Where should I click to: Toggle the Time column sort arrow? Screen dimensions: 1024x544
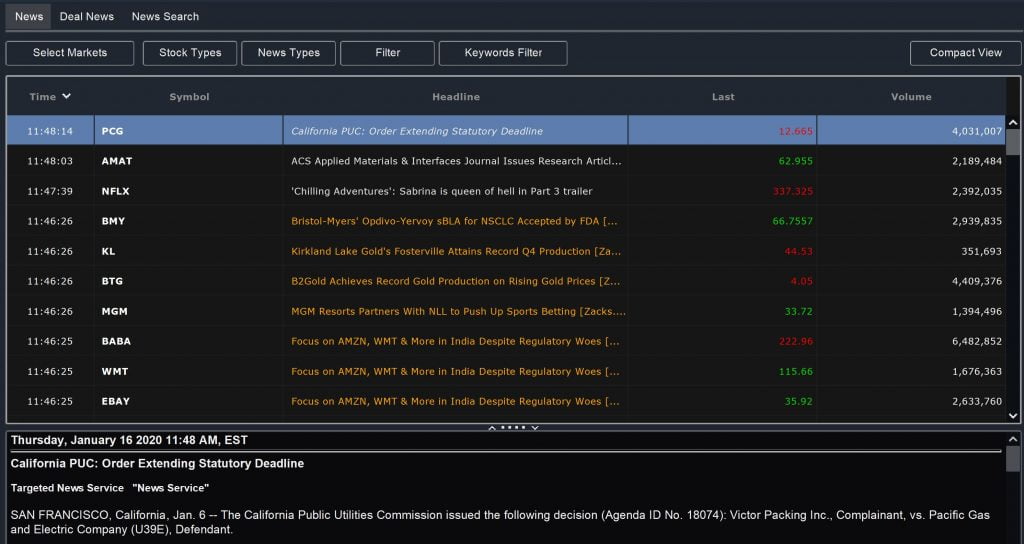click(x=66, y=96)
